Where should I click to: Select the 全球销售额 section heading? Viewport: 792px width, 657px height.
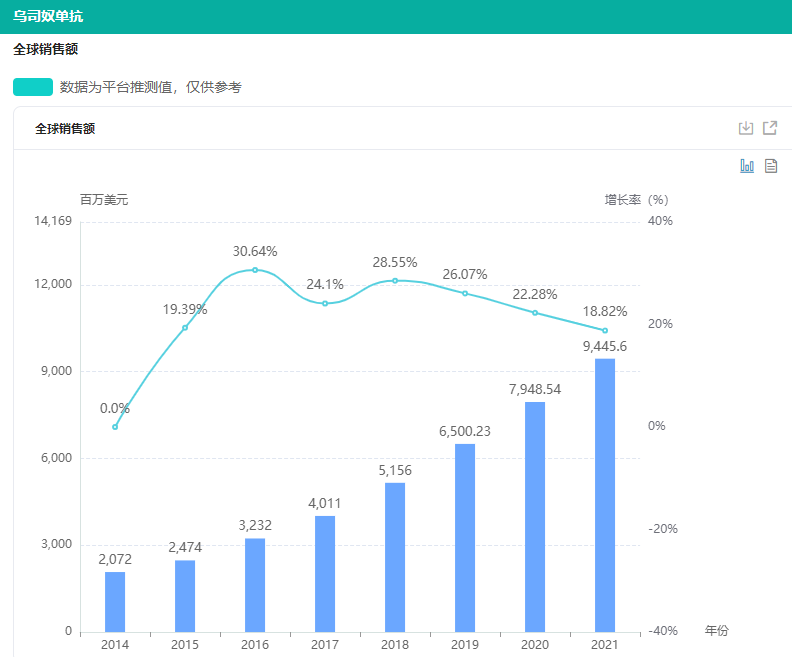pyautogui.click(x=46, y=48)
